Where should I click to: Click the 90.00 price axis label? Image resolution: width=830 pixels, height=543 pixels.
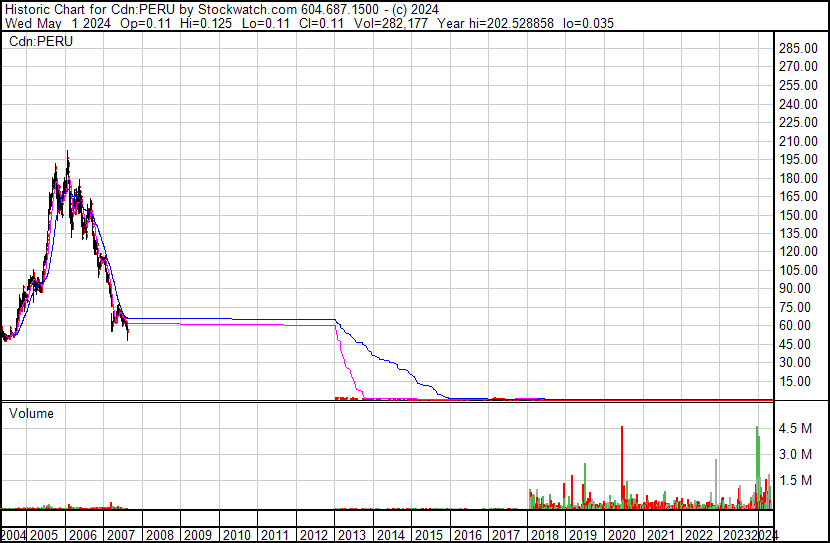795,288
